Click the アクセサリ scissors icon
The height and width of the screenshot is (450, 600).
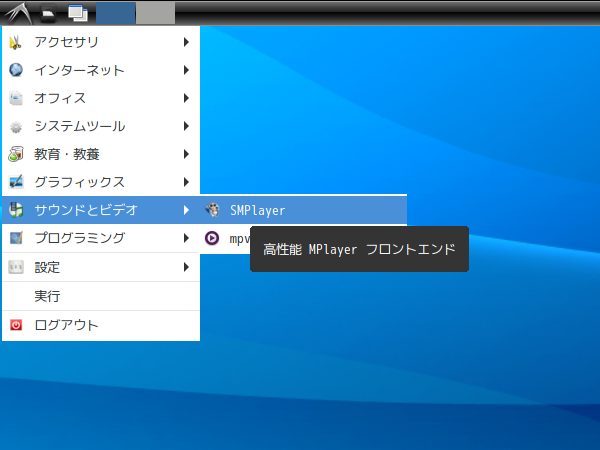point(16,42)
